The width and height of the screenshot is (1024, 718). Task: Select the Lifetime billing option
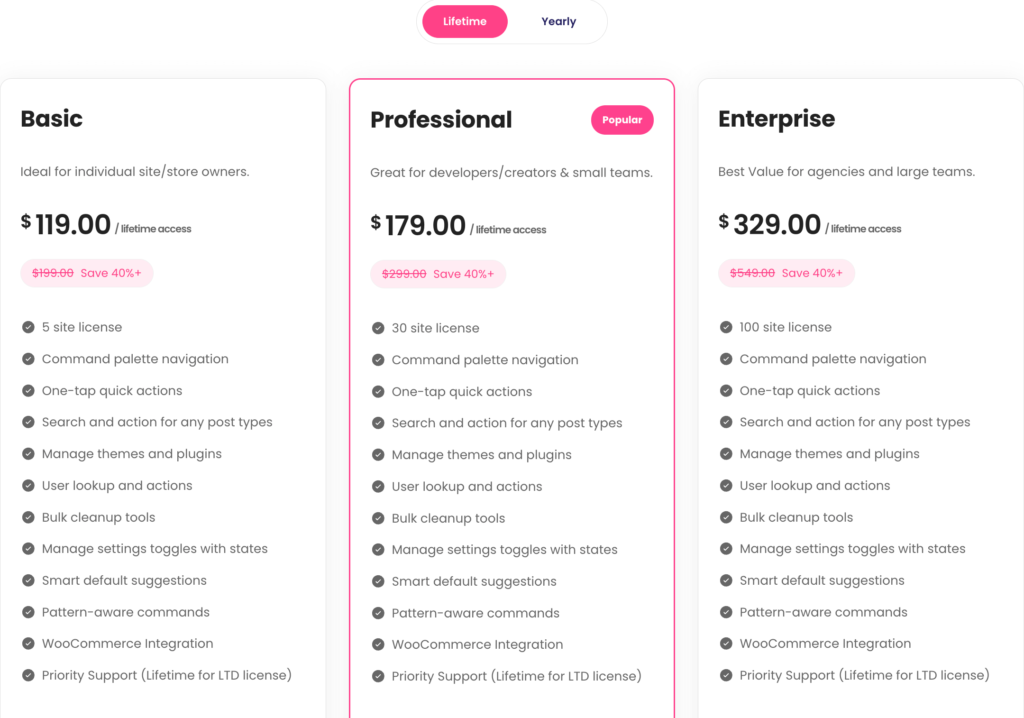pyautogui.click(x=464, y=21)
